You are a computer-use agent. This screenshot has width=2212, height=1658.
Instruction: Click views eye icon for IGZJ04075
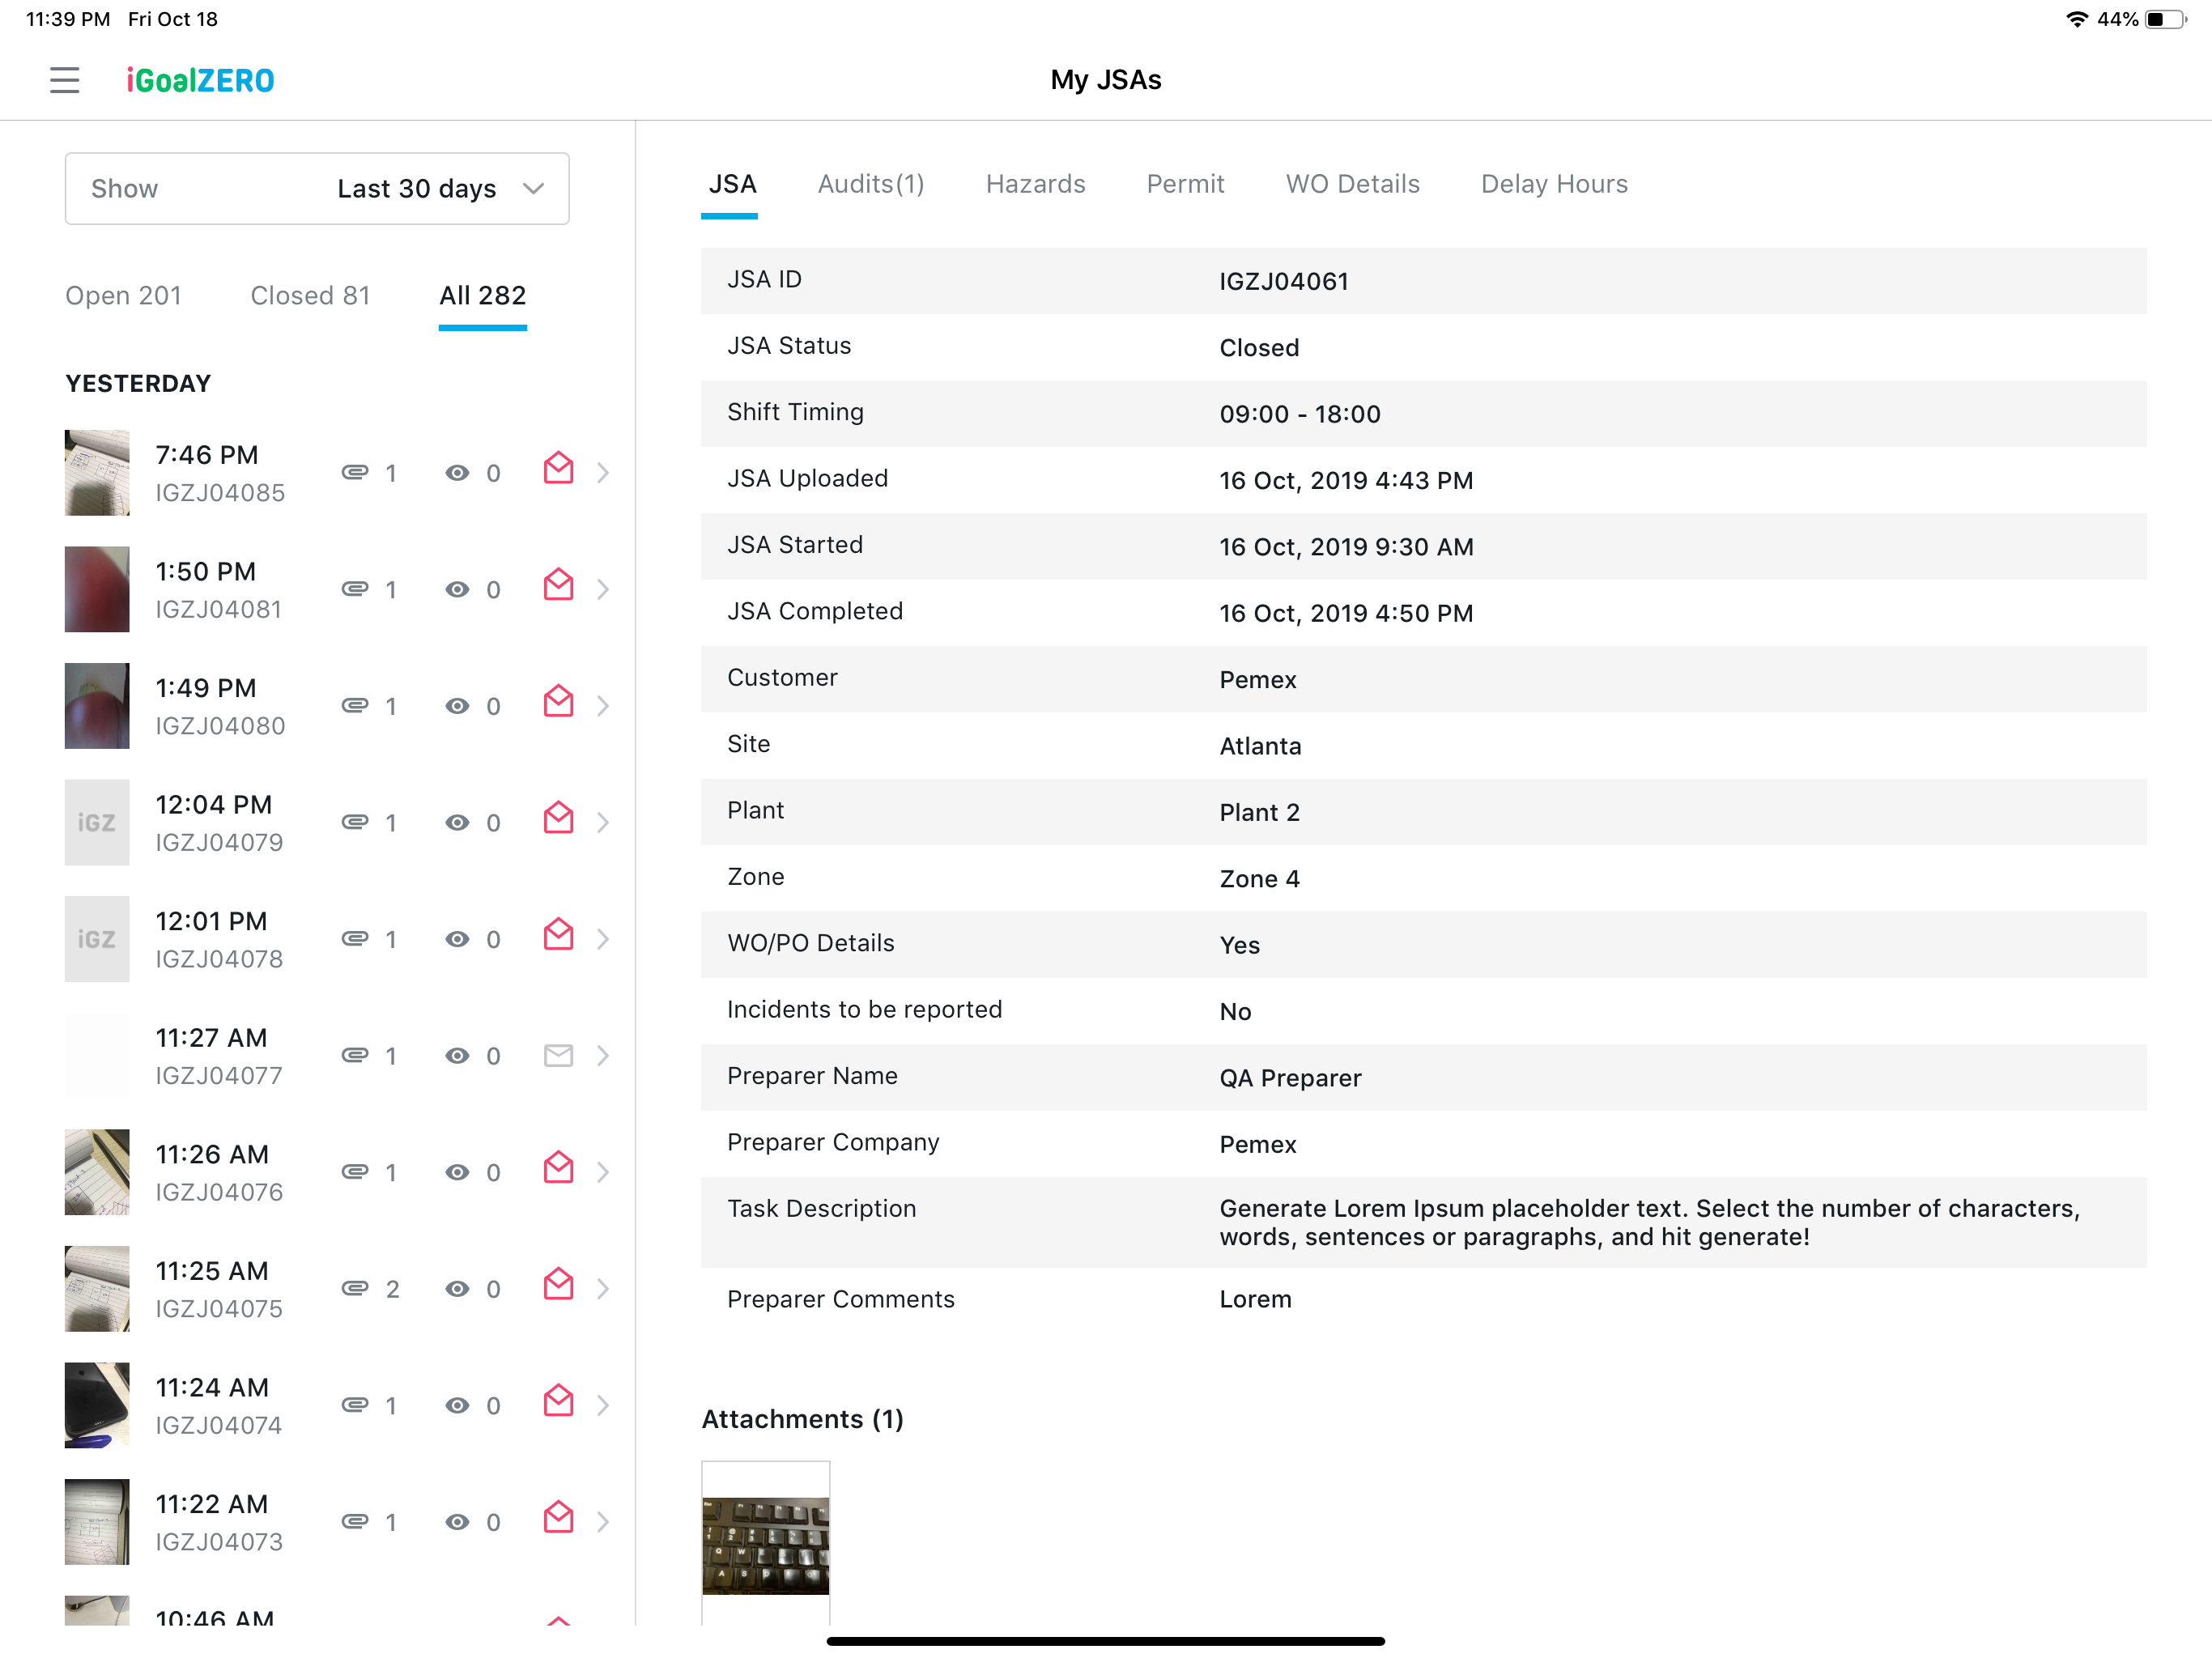(457, 1289)
